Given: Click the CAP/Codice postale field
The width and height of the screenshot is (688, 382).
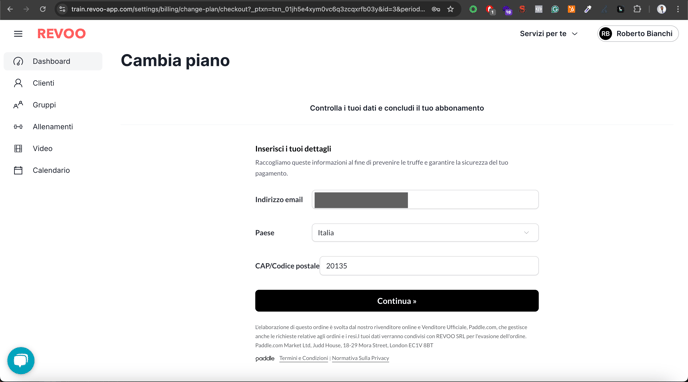Looking at the screenshot, I should pos(429,266).
